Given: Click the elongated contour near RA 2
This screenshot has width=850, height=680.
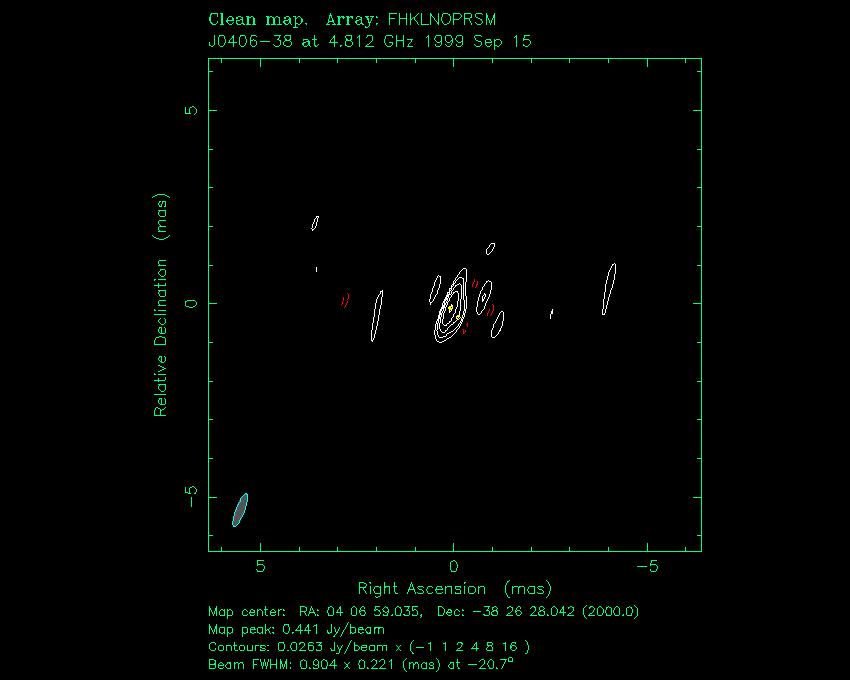Looking at the screenshot, I should coord(377,316).
